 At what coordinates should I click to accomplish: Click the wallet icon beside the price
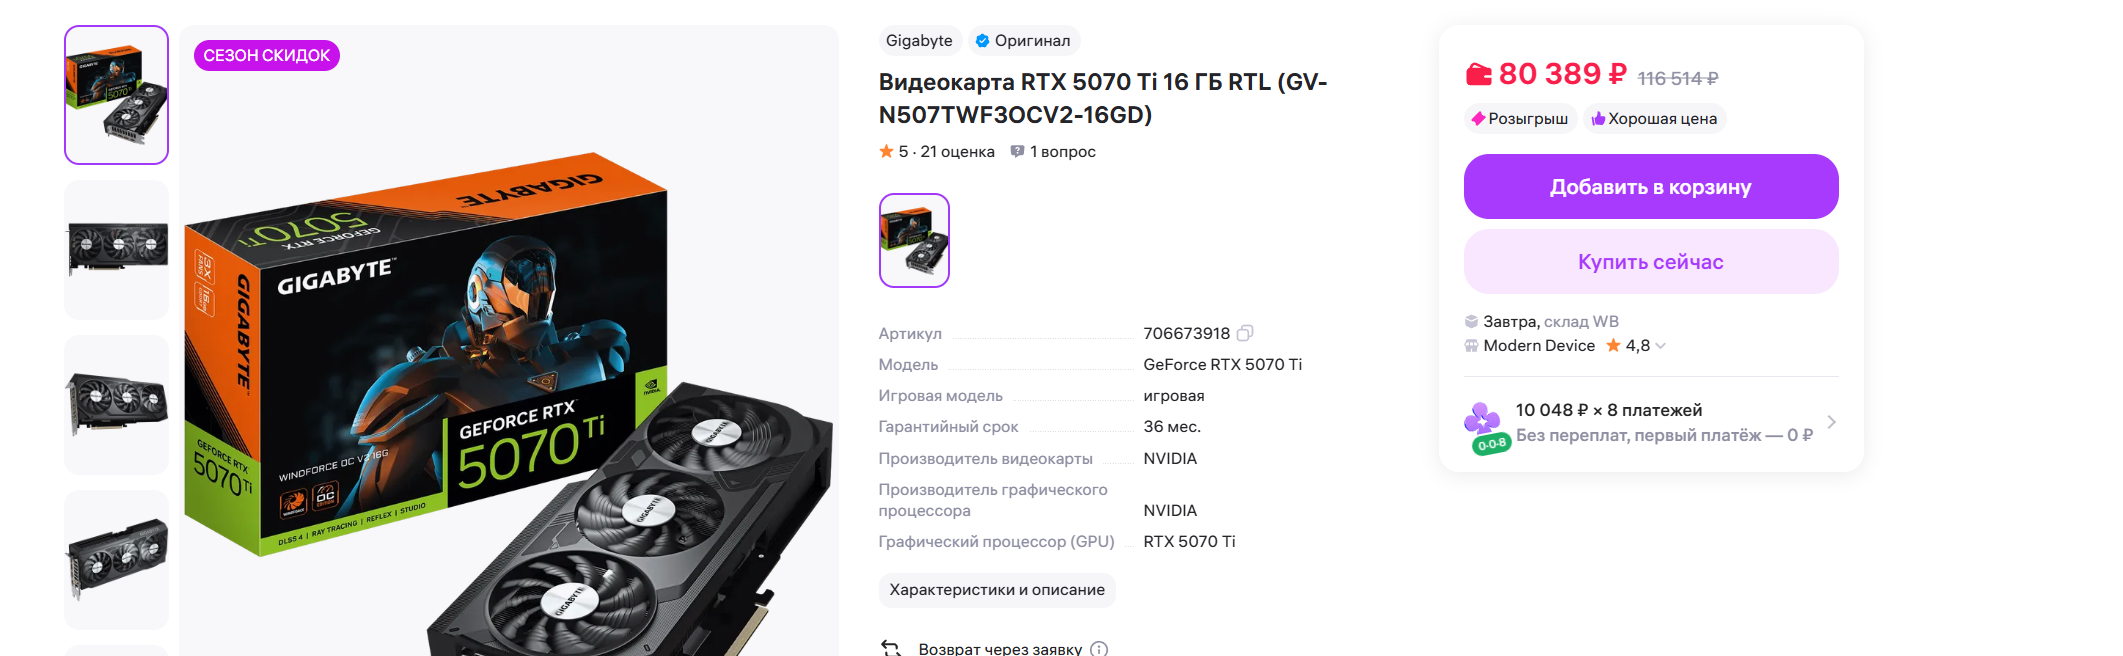point(1479,74)
